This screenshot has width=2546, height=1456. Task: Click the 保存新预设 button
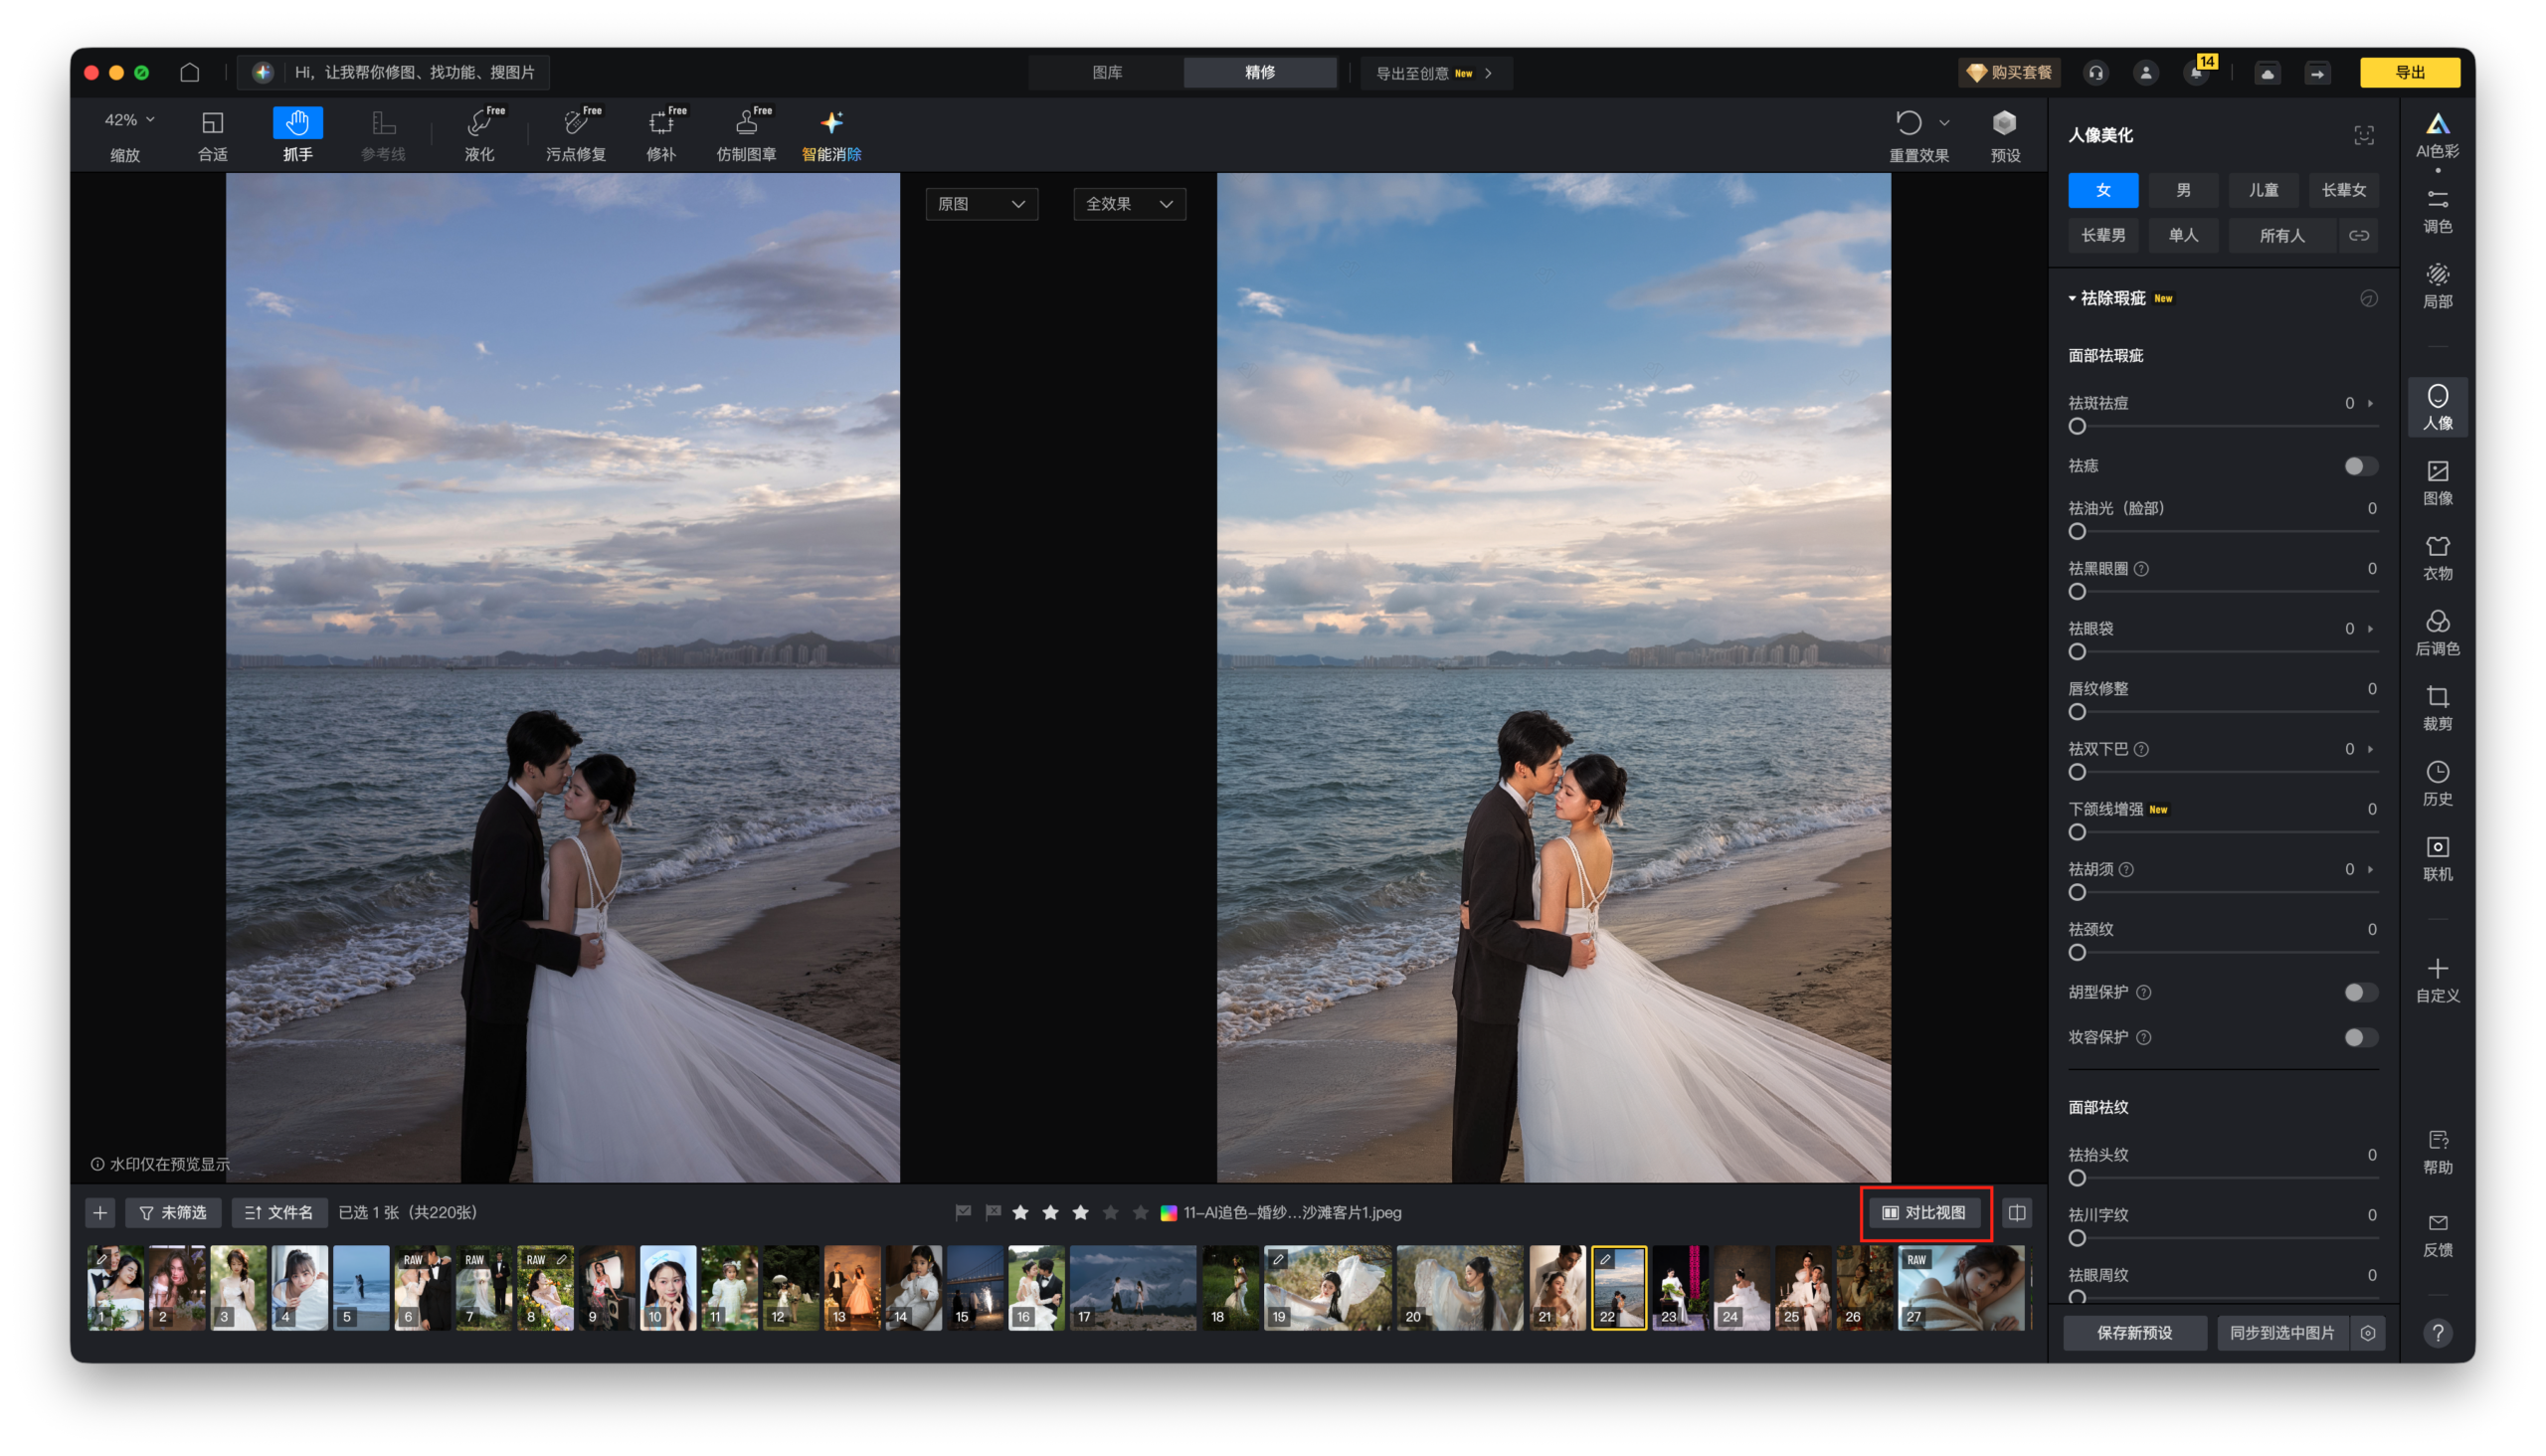tap(2134, 1333)
